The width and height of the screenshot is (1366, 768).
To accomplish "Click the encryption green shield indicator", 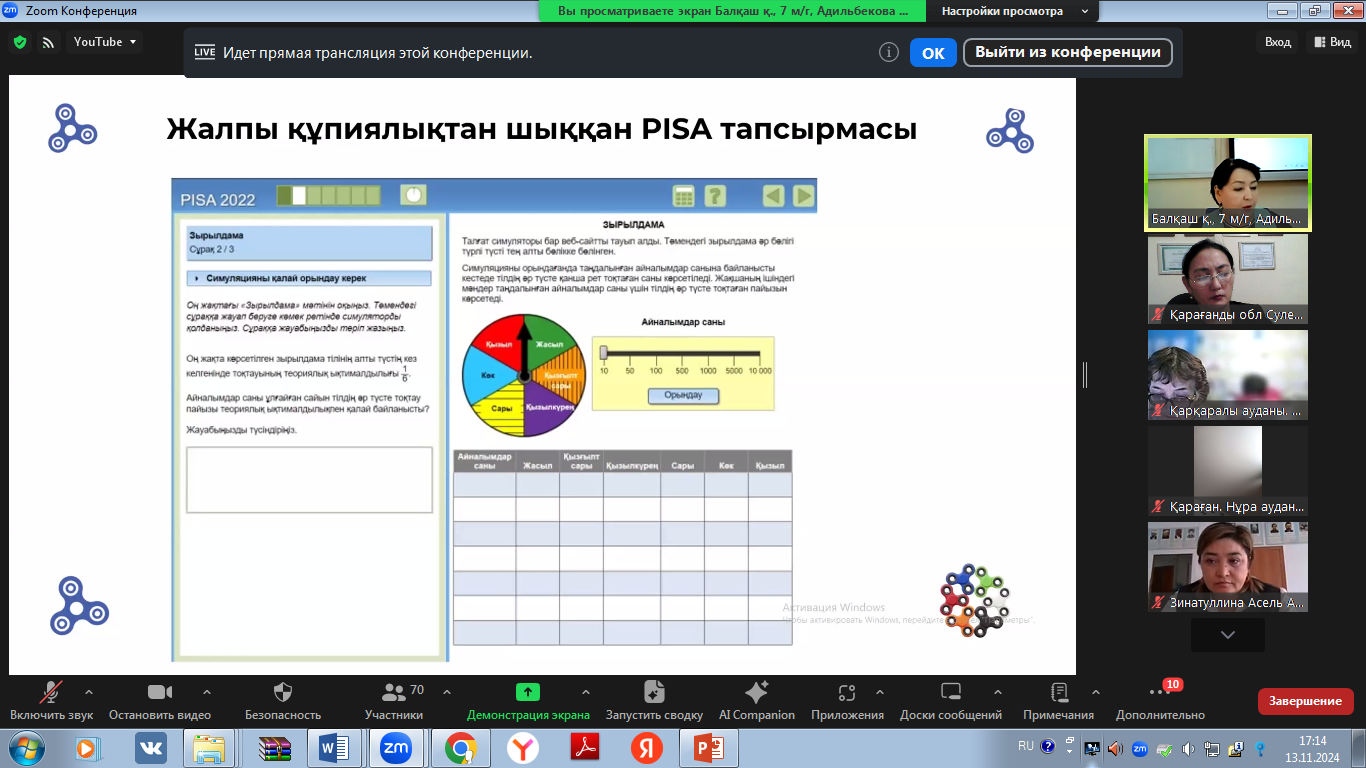I will 19,42.
